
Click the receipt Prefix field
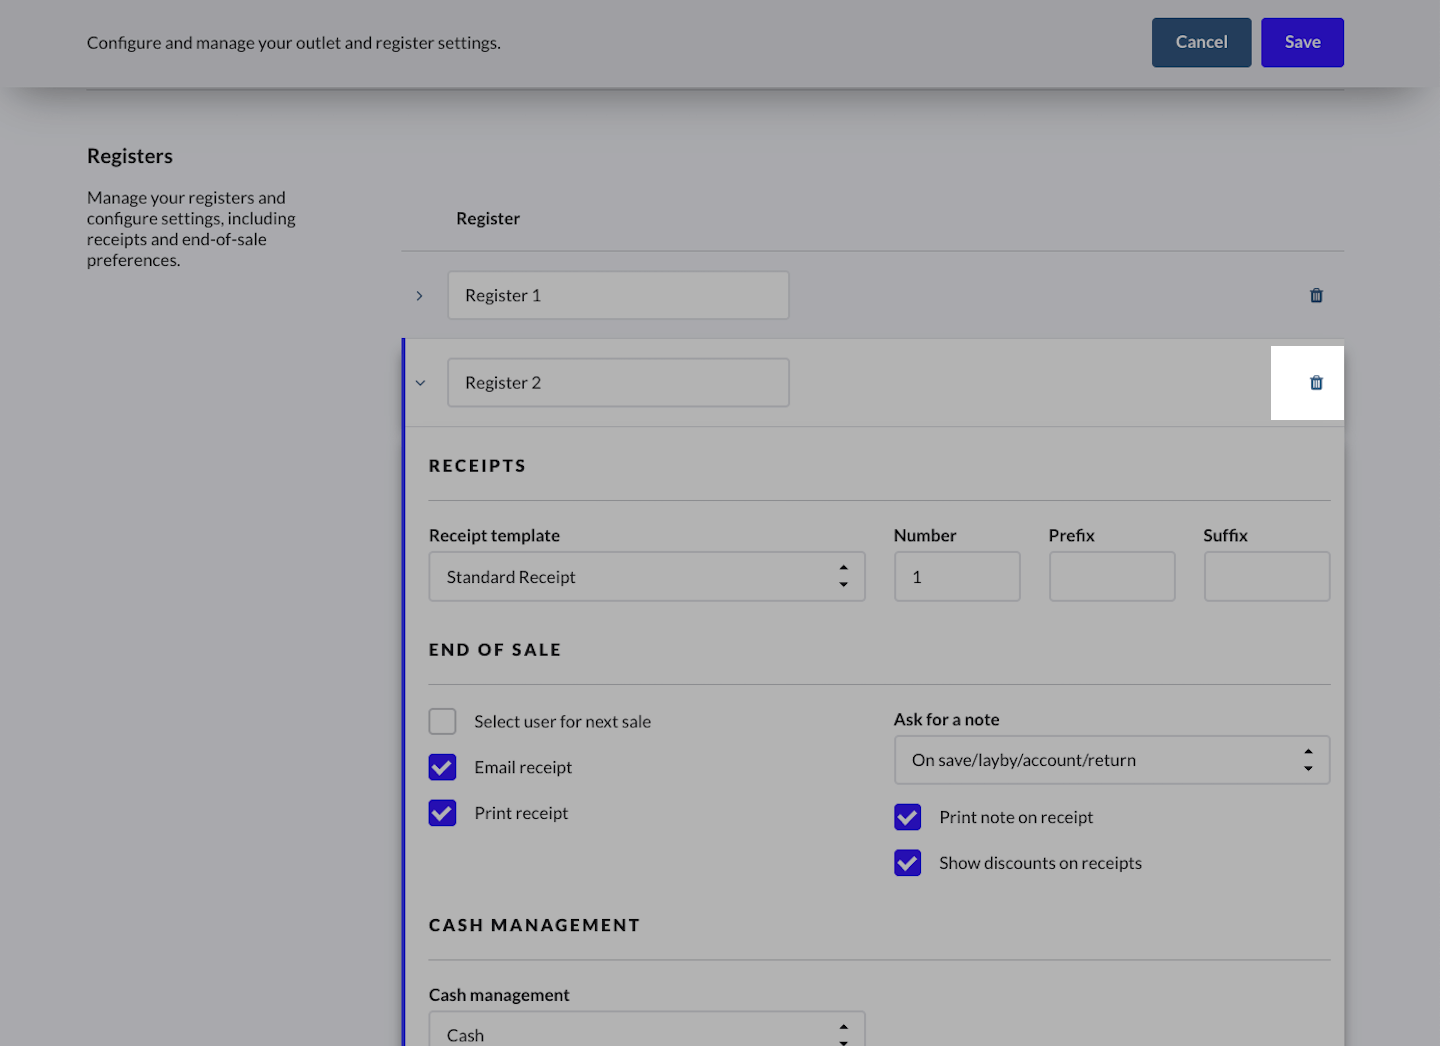click(1111, 576)
